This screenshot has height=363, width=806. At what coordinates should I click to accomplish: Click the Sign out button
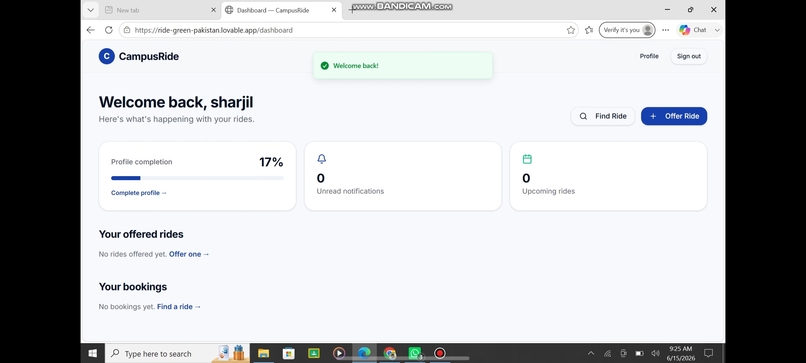pos(688,56)
